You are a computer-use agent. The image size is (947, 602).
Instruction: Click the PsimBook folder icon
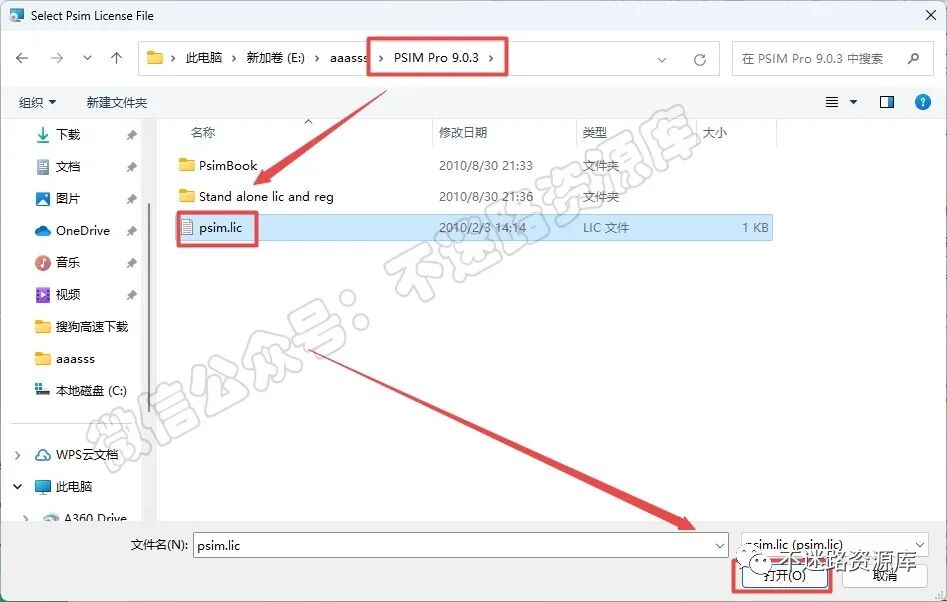187,165
